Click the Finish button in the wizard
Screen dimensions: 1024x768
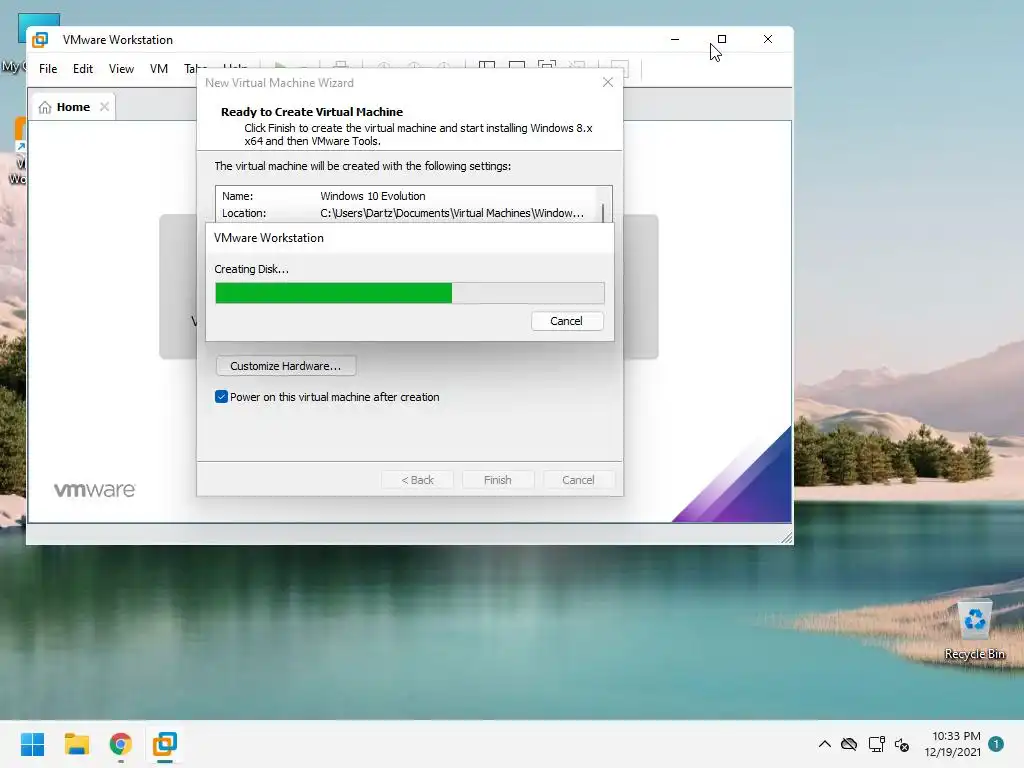[x=498, y=480]
